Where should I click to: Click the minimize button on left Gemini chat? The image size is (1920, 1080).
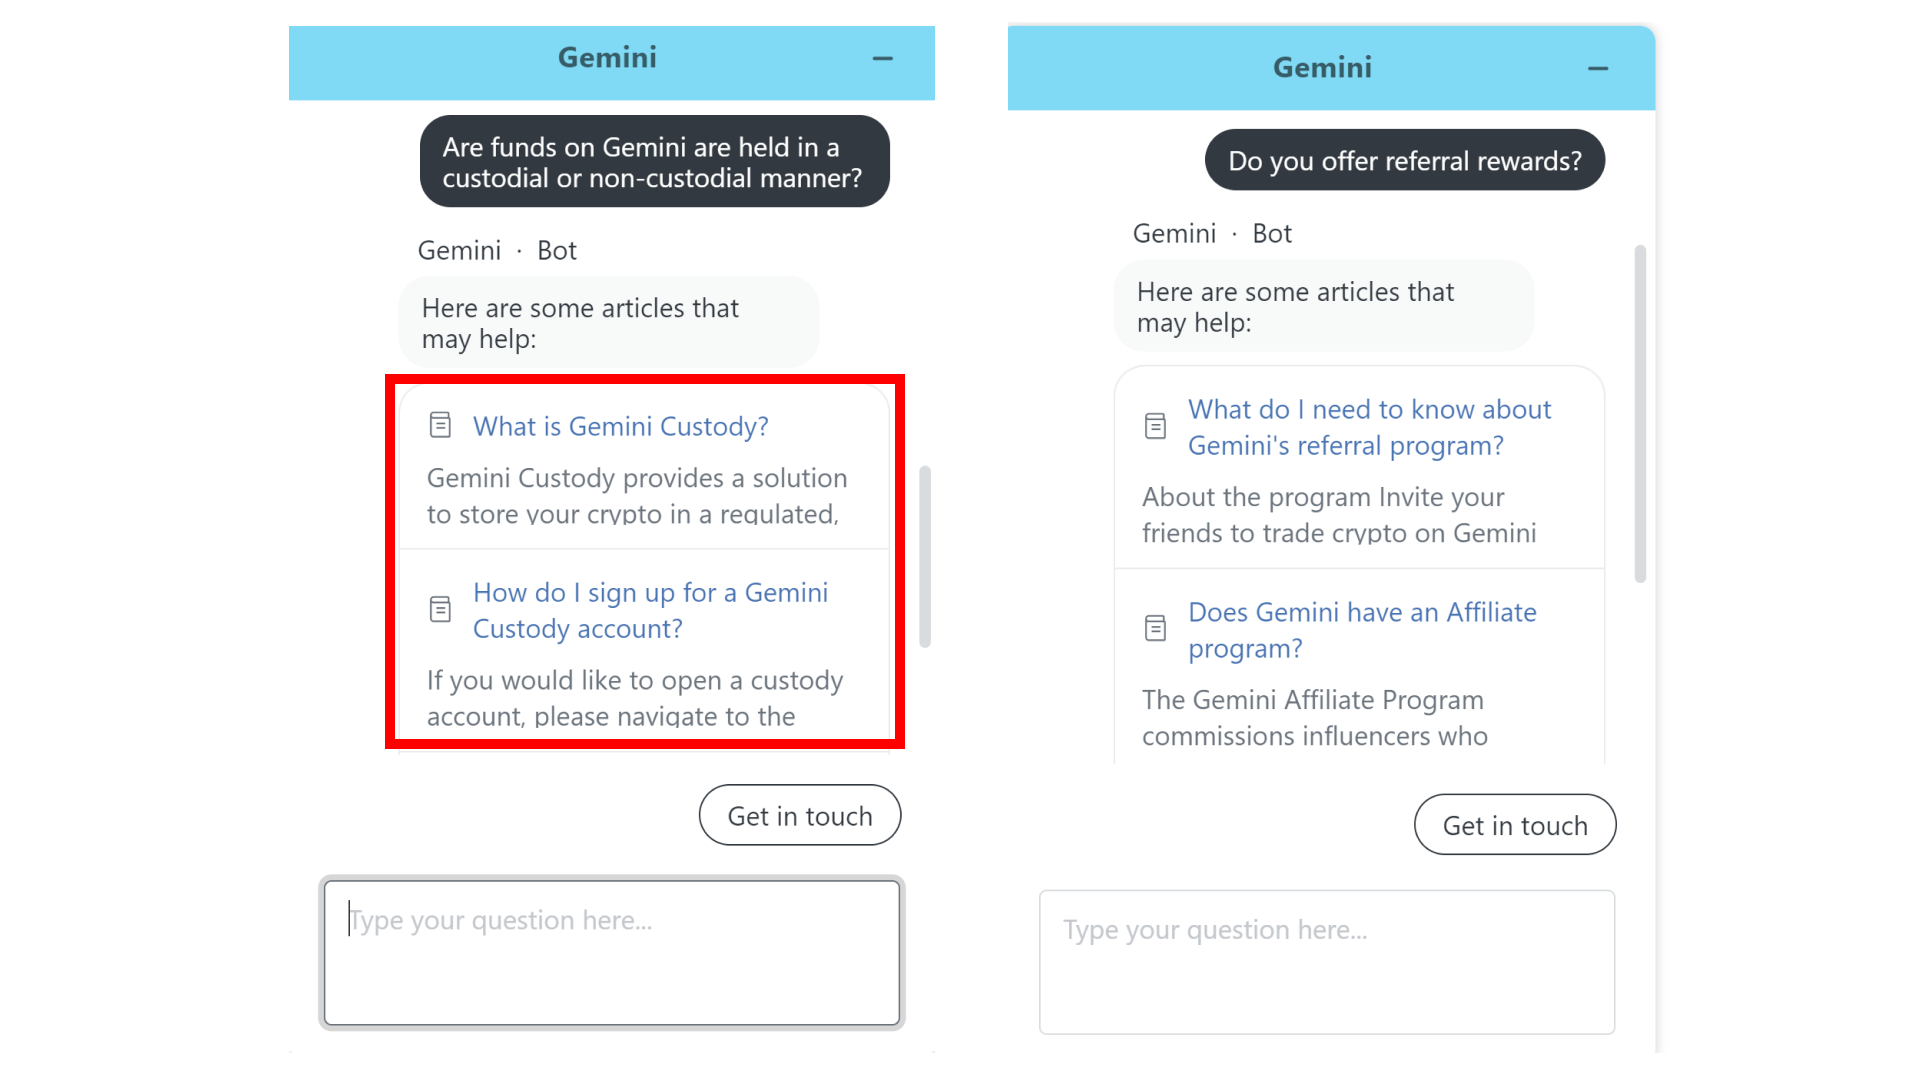(882, 59)
